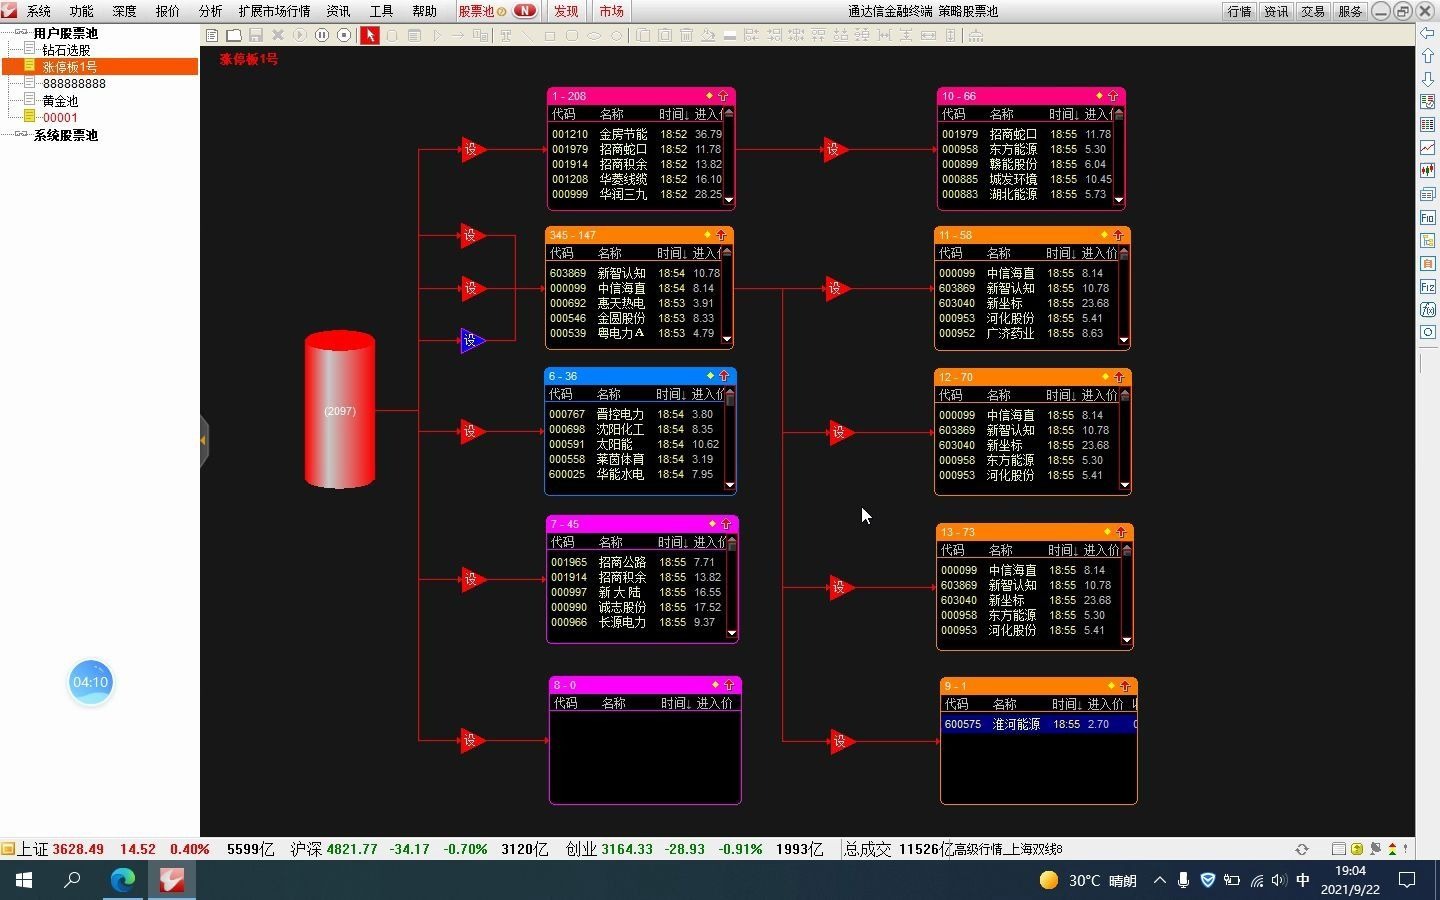Click the 服务 button at top right
The width and height of the screenshot is (1440, 900).
[1350, 11]
